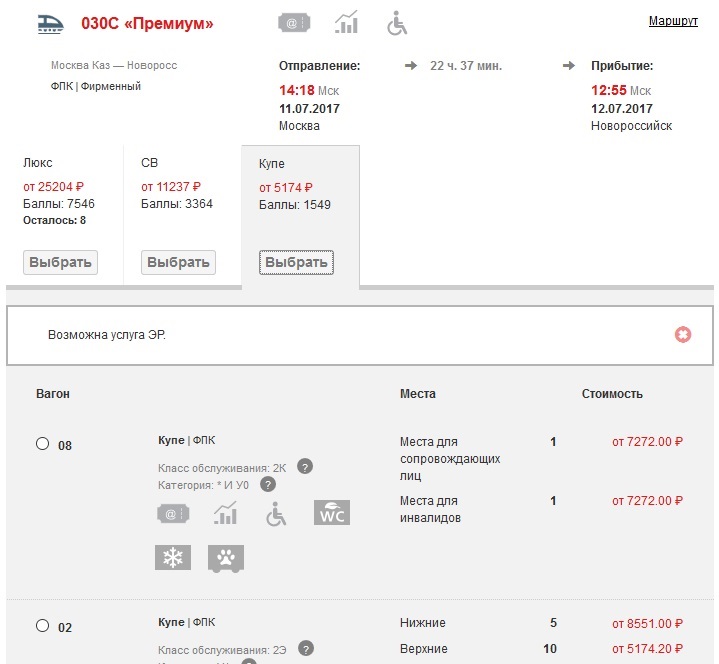The width and height of the screenshot is (719, 664).
Task: Click the electronic ticket icon in train header
Action: pyautogui.click(x=292, y=23)
